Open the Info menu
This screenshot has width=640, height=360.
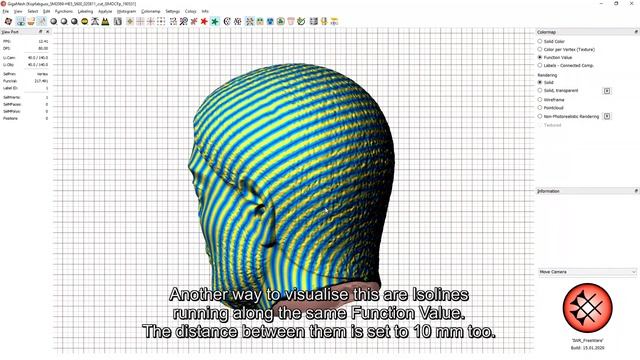(x=205, y=11)
